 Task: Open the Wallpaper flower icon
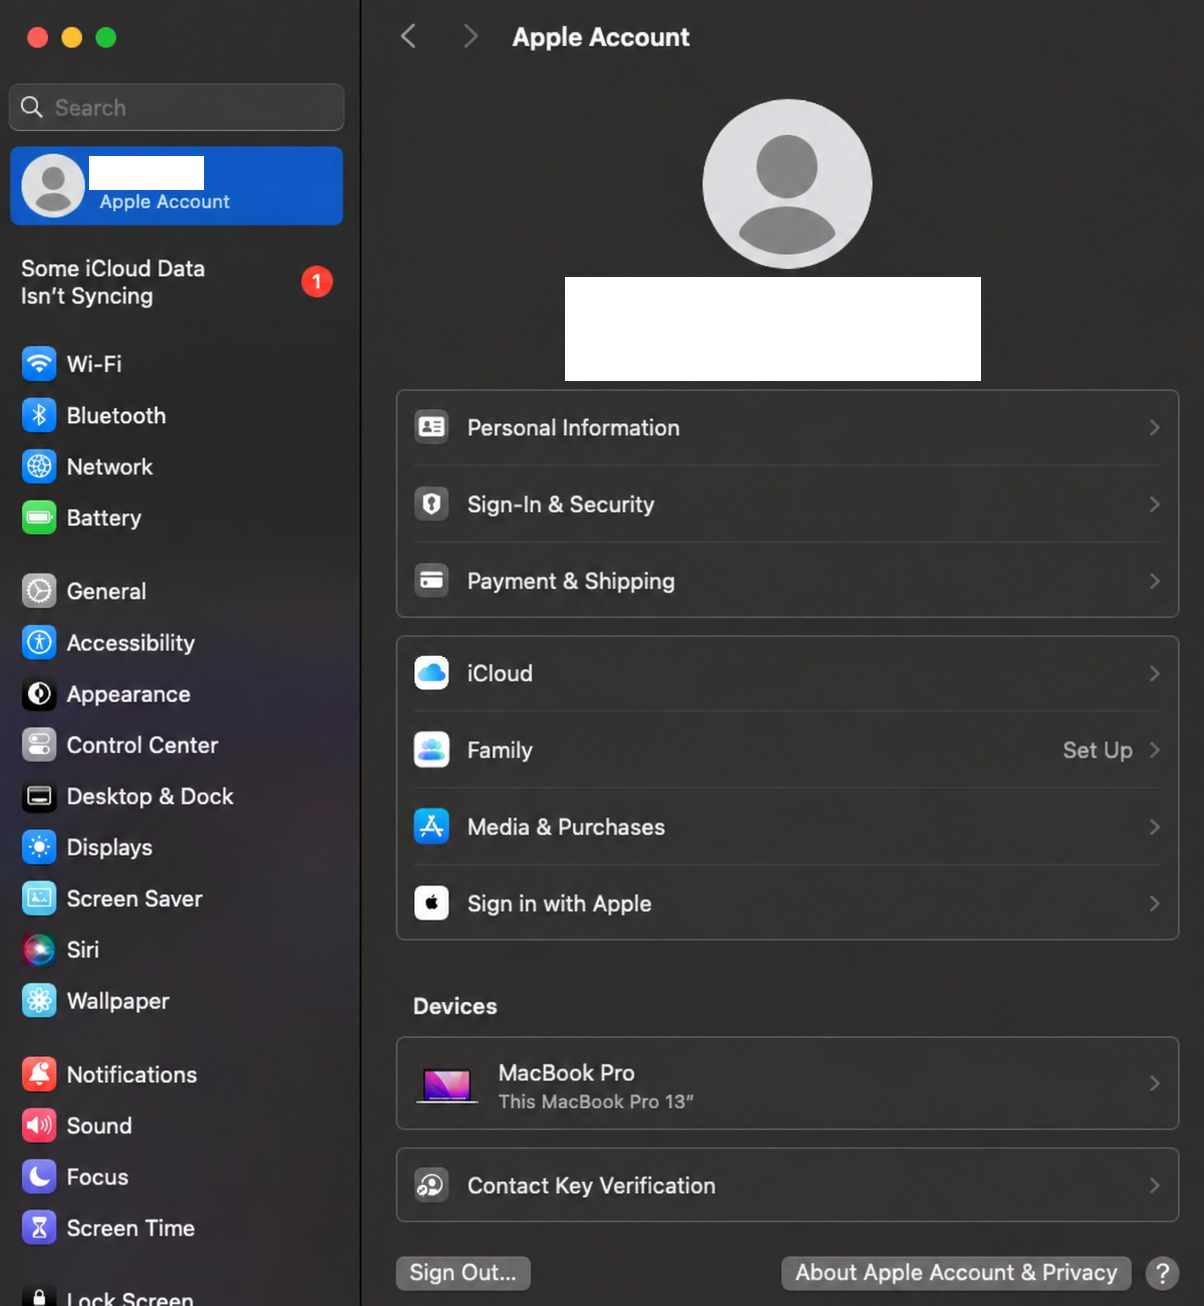click(39, 1000)
